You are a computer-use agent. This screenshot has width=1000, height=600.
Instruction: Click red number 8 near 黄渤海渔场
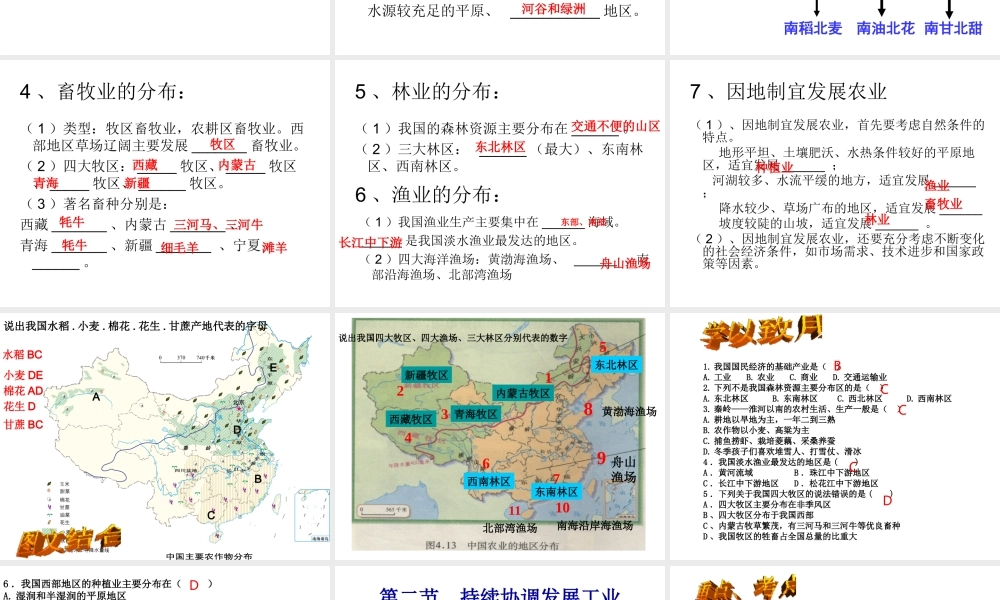click(x=588, y=410)
